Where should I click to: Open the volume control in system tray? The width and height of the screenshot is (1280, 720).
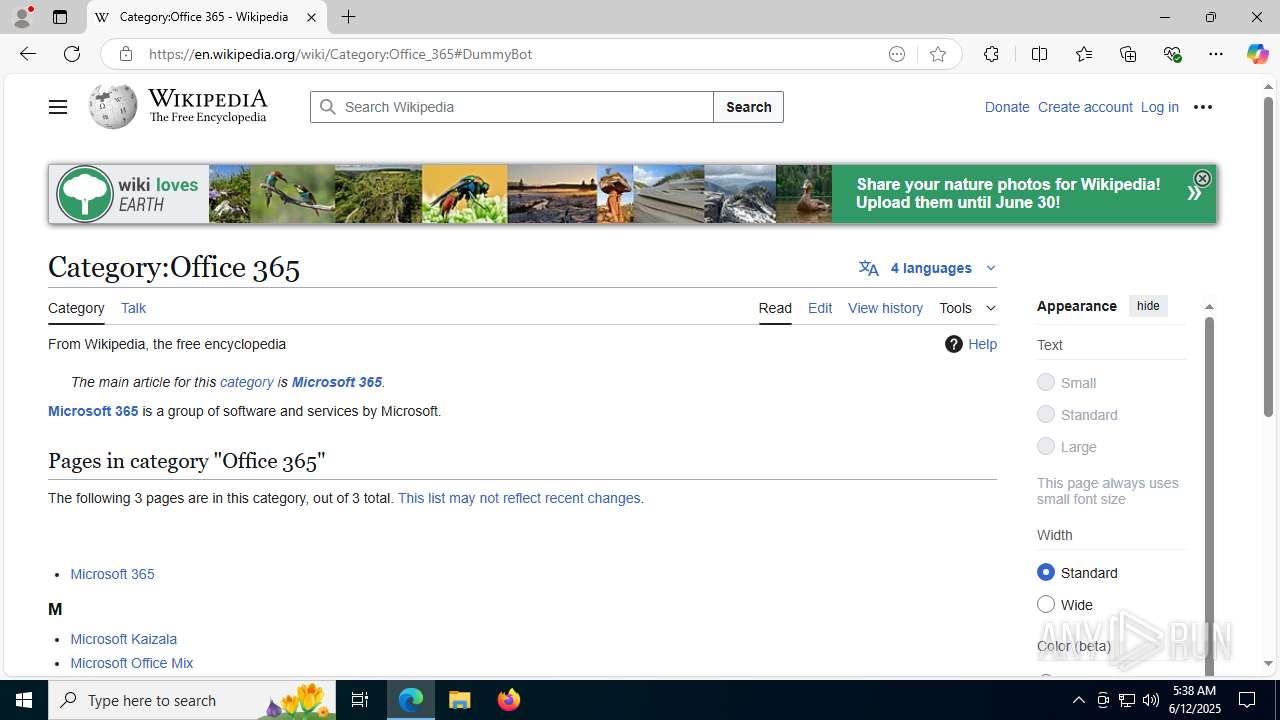[1151, 700]
